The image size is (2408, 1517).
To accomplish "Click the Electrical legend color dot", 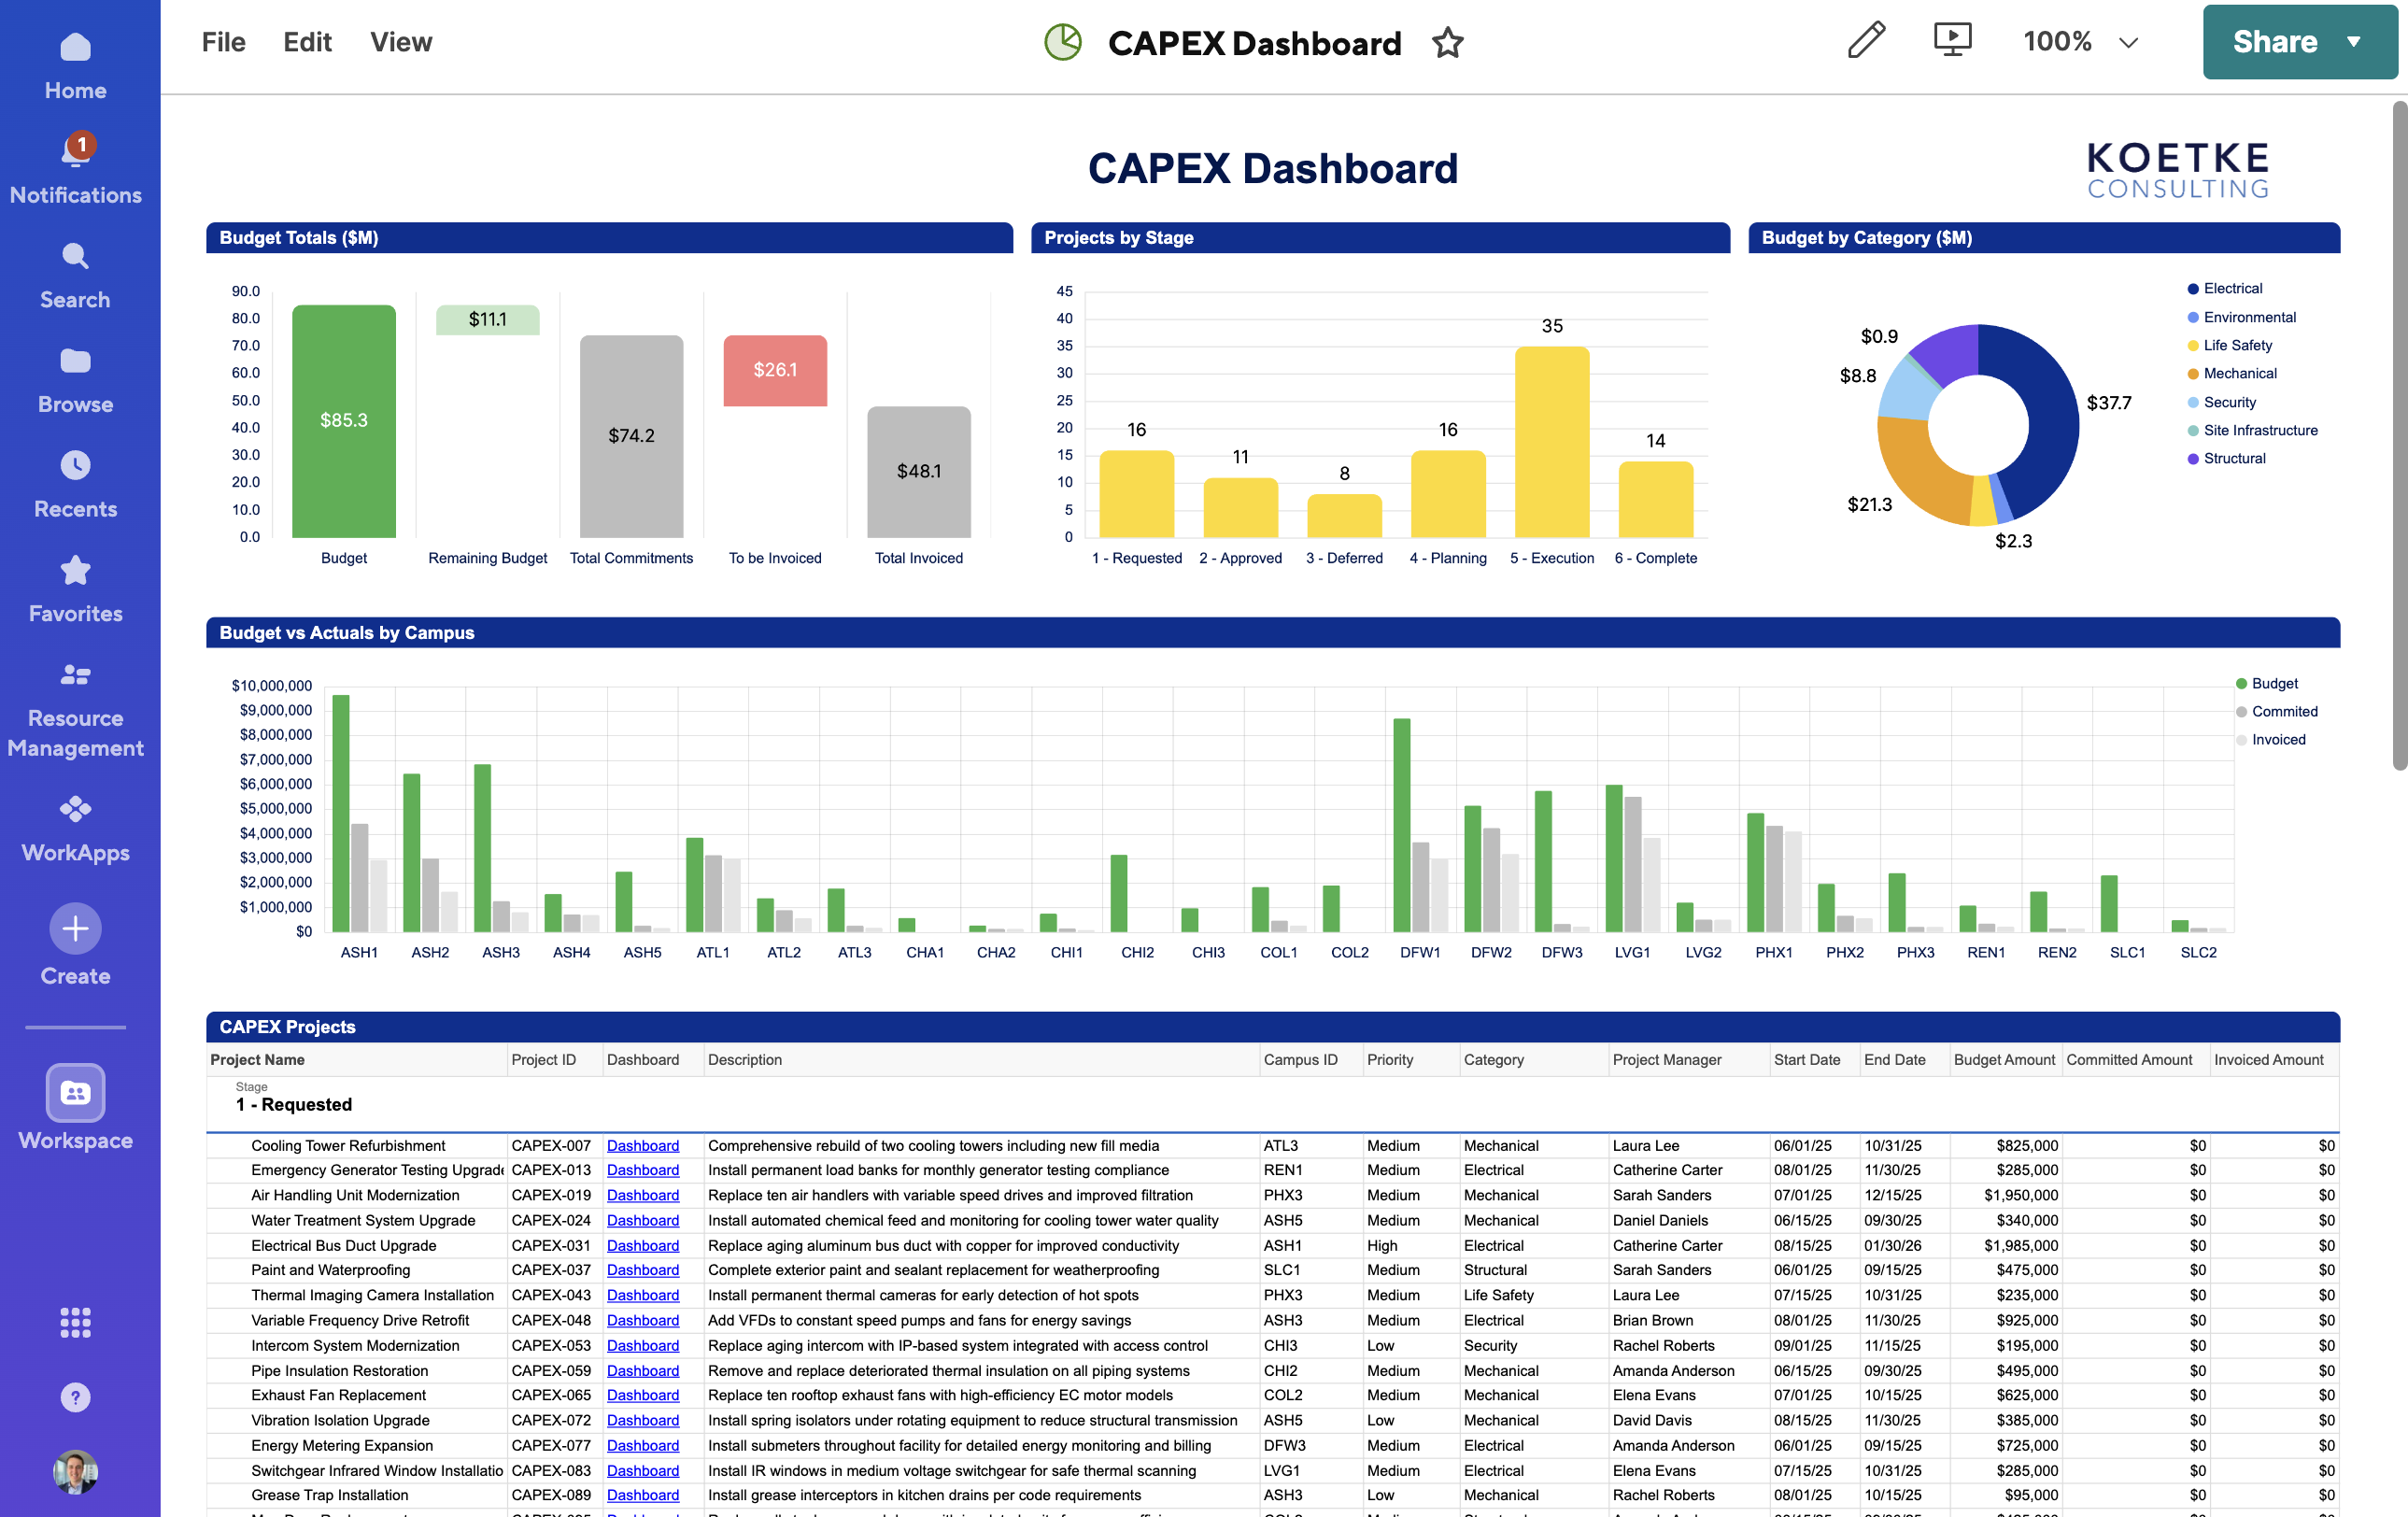I will [2193, 289].
